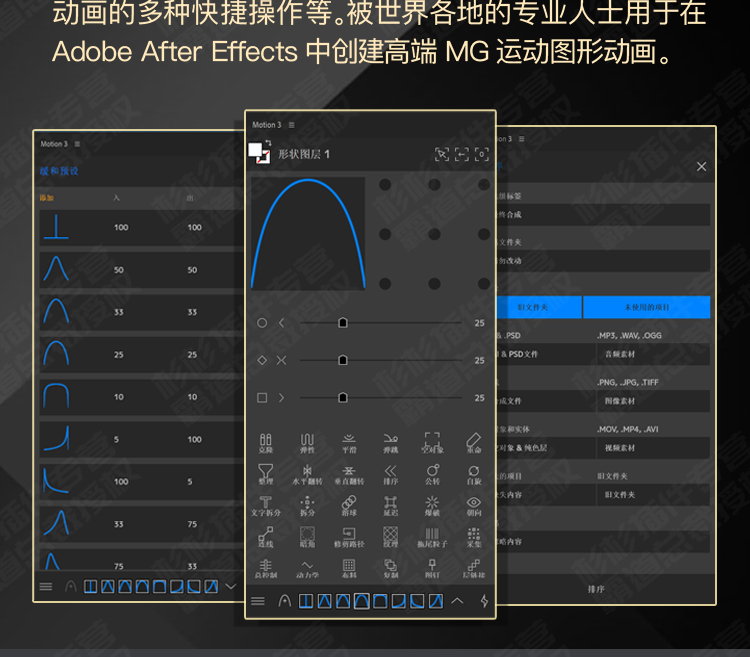
Task: Adjust the third easing slider handle
Action: click(342, 398)
